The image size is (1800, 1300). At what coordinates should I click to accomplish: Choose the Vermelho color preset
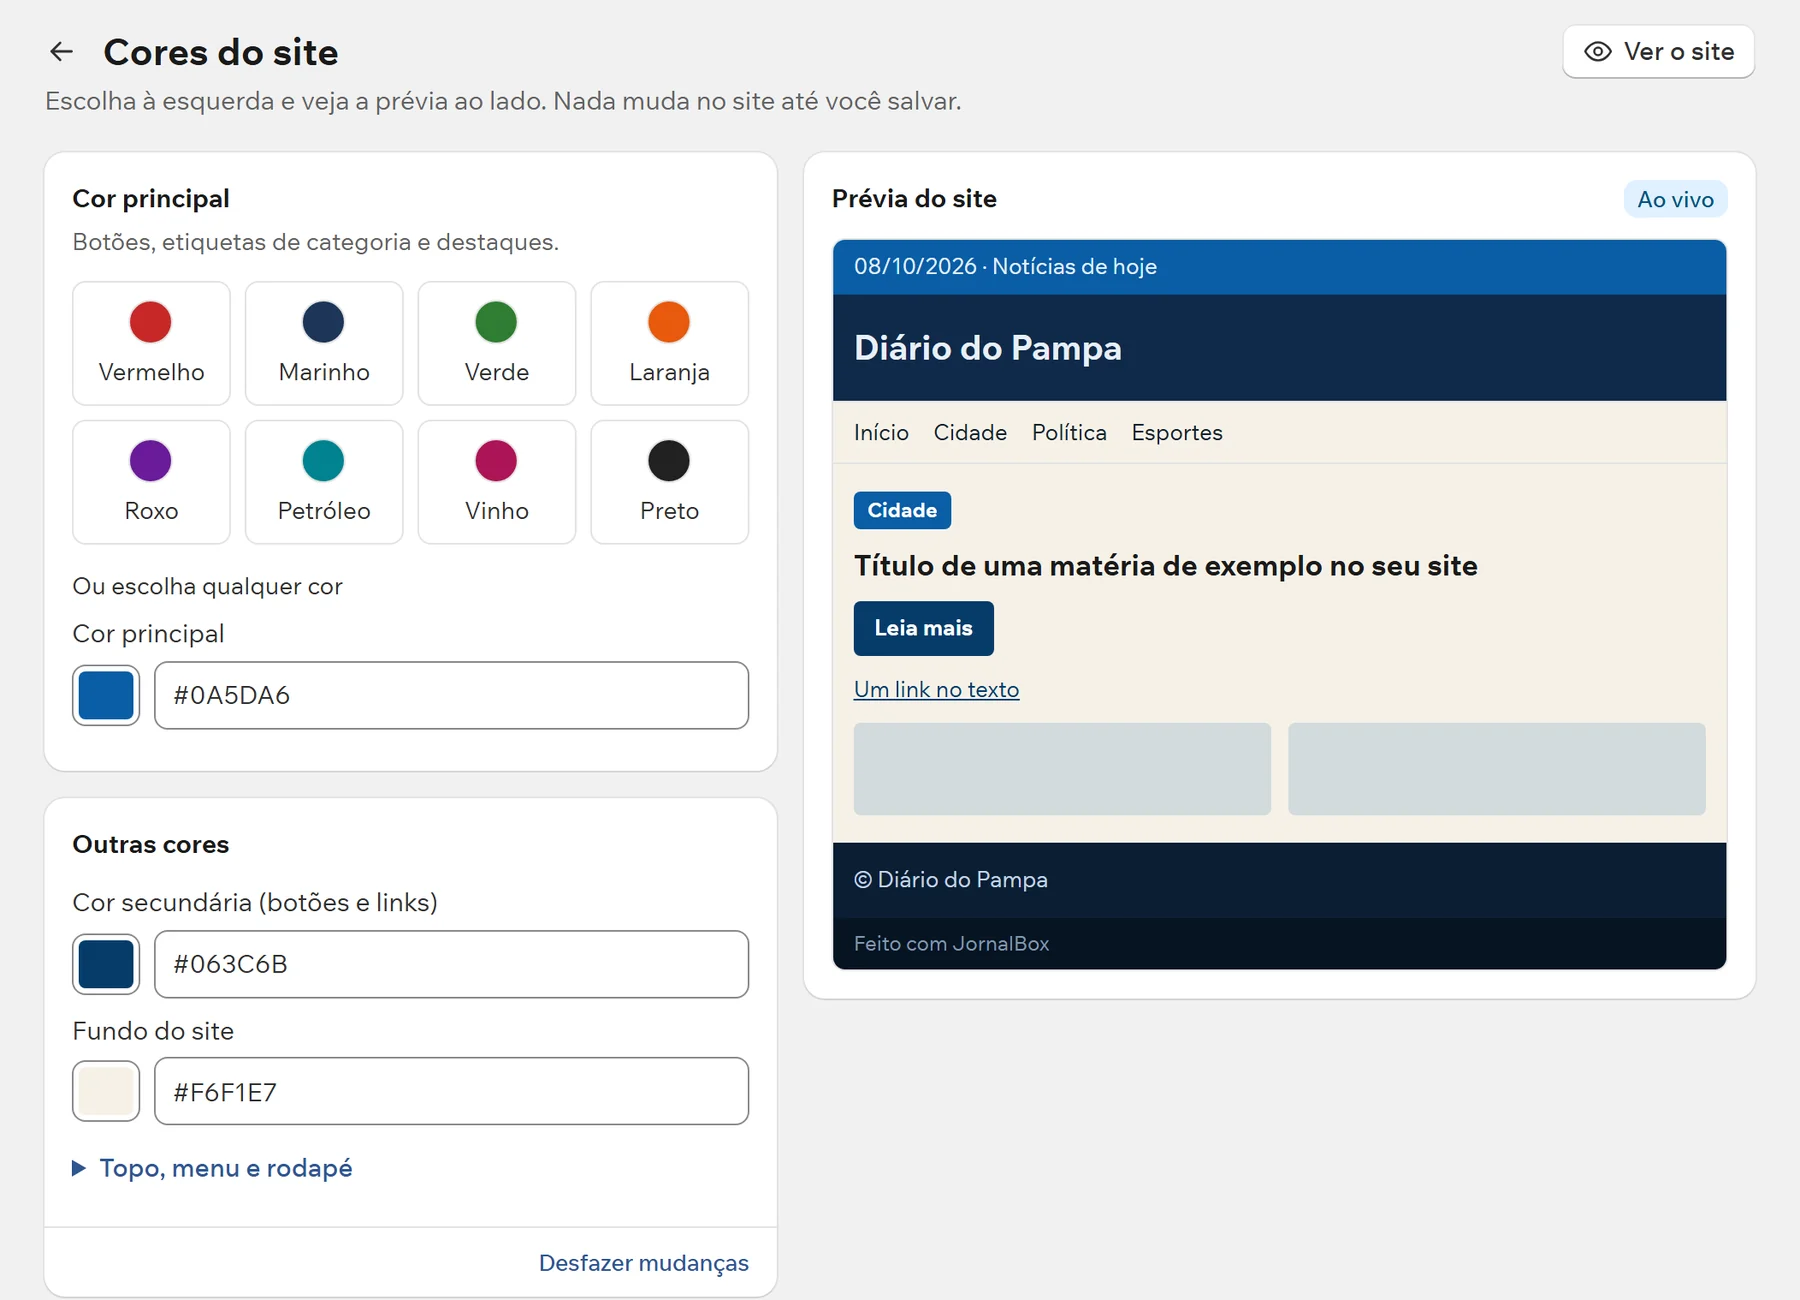click(151, 343)
